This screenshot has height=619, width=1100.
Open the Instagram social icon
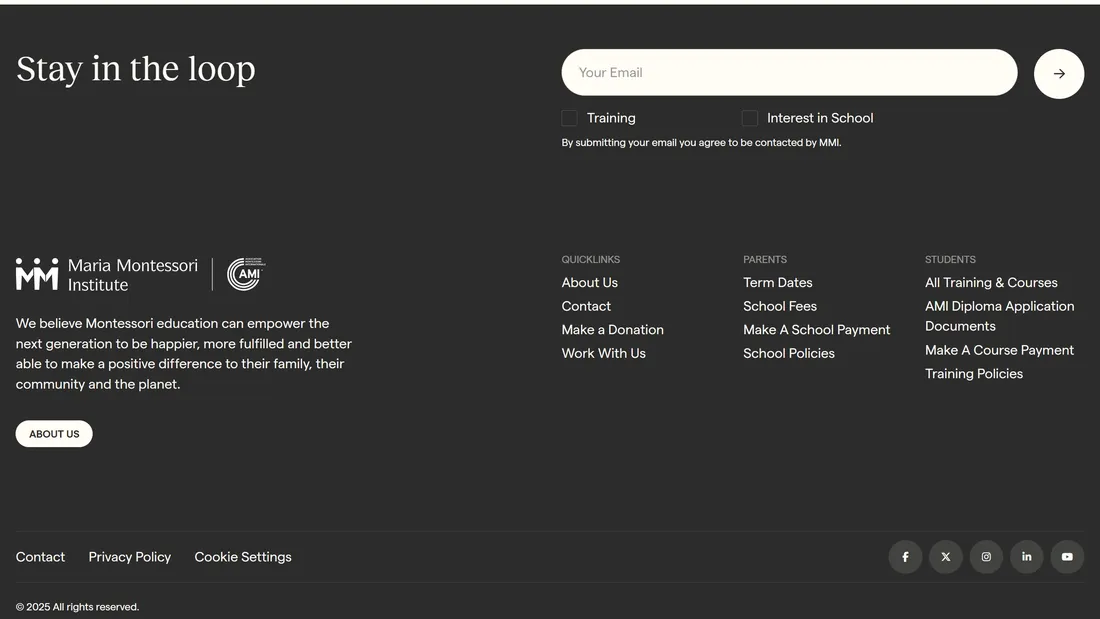pos(986,557)
